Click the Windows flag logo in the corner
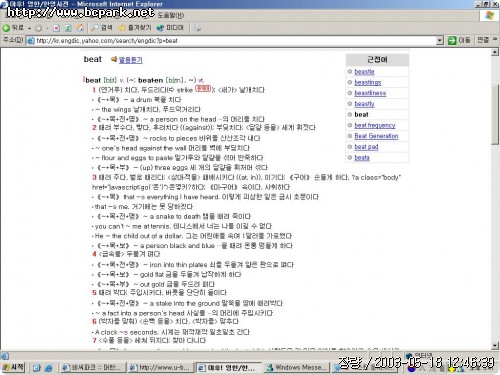This screenshot has height=375, width=500. [489, 15]
